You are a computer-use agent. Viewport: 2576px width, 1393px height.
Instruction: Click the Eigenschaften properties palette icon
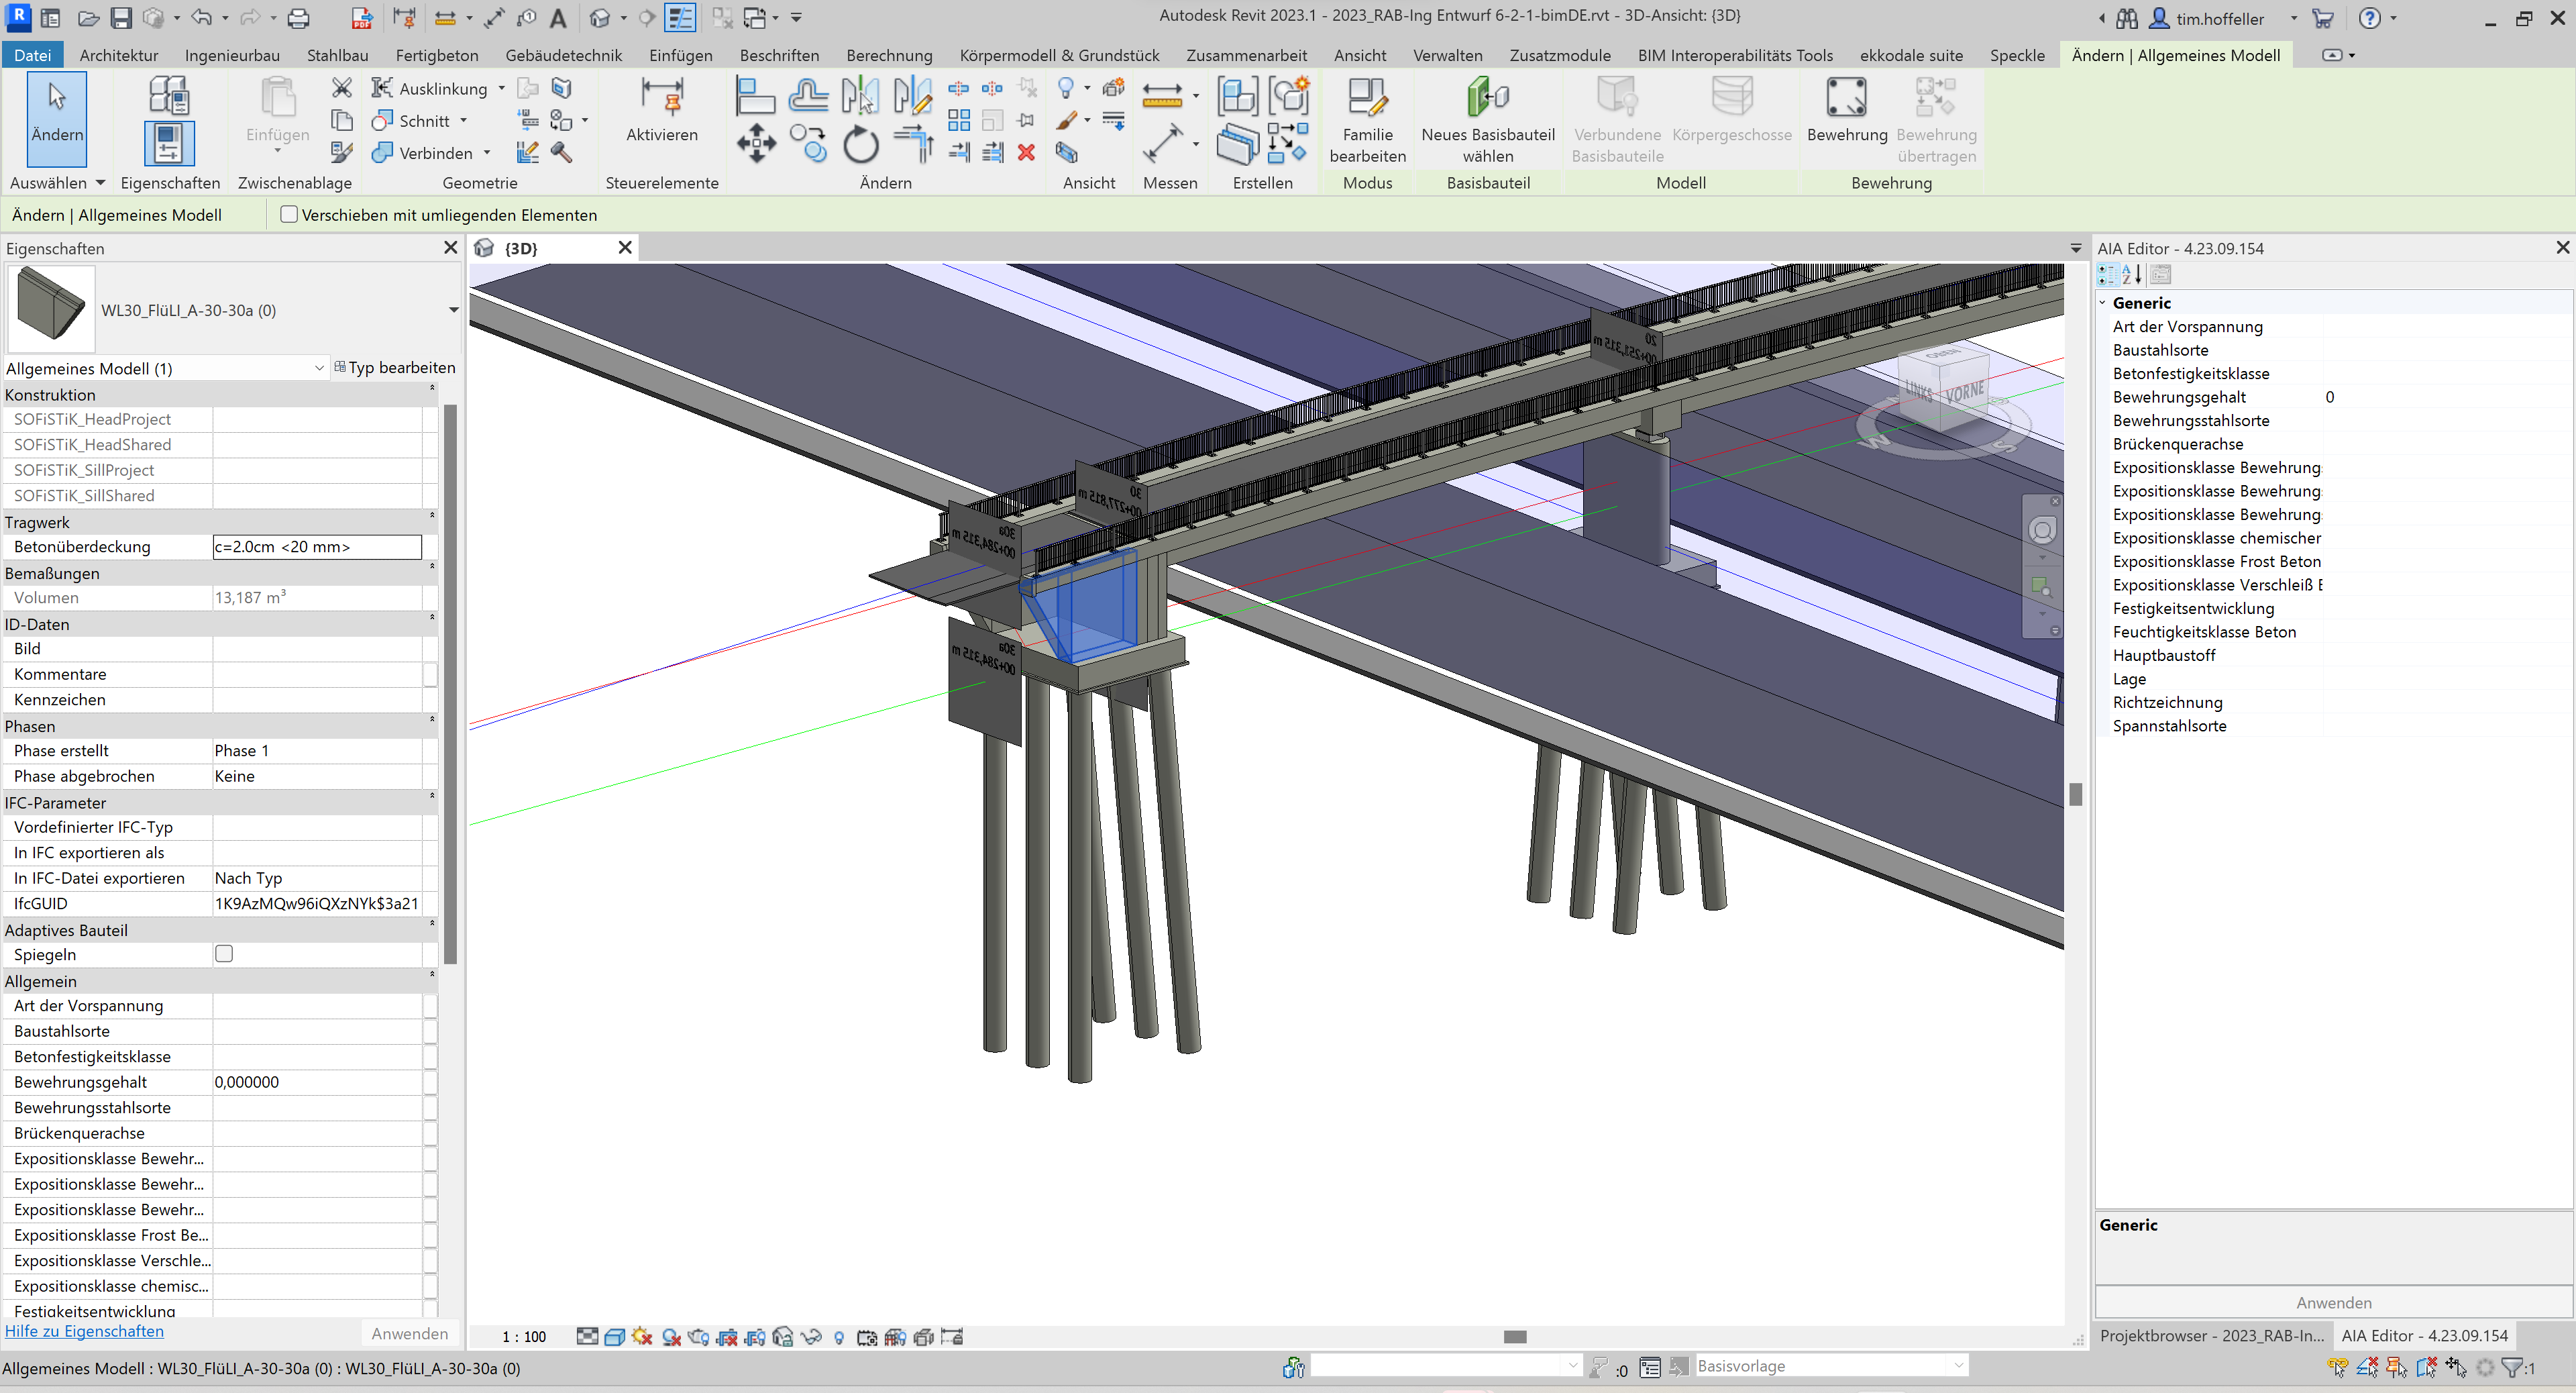(169, 143)
